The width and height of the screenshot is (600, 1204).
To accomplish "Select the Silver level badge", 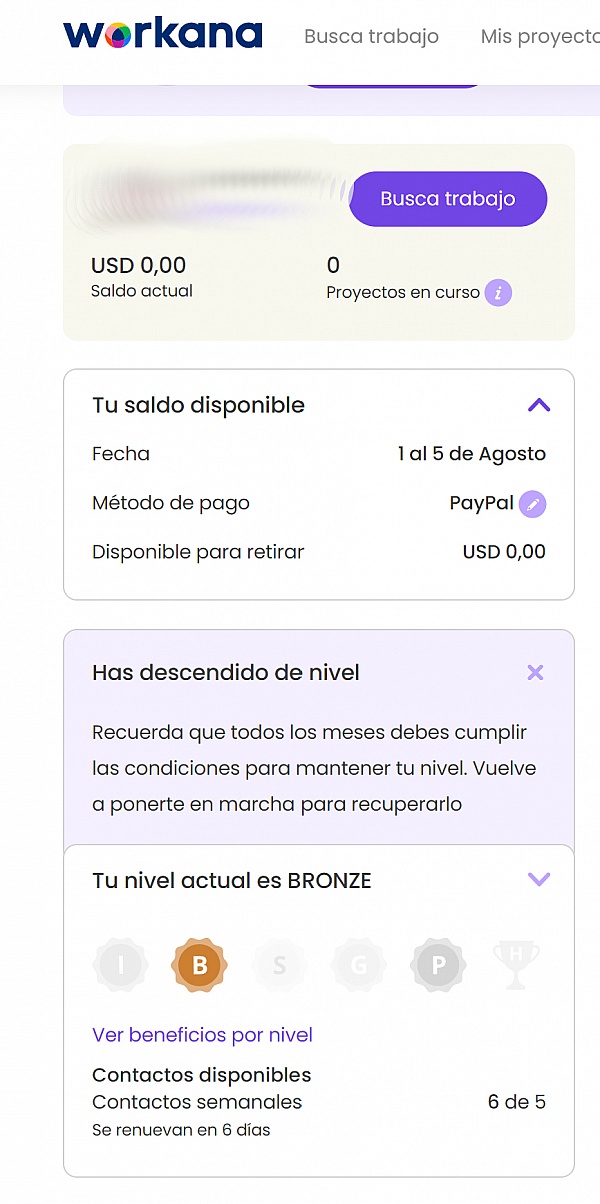I will 279,965.
